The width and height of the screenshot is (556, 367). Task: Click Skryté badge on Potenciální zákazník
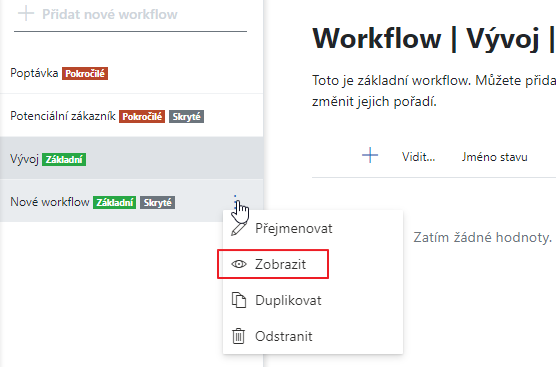187,116
